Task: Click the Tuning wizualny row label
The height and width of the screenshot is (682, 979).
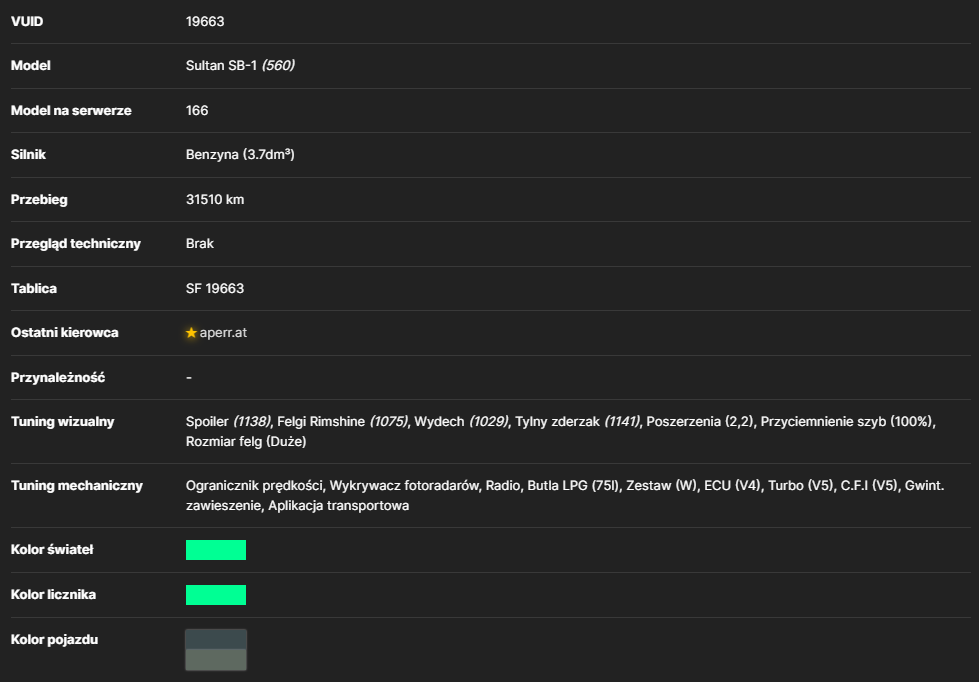Action: click(x=62, y=422)
